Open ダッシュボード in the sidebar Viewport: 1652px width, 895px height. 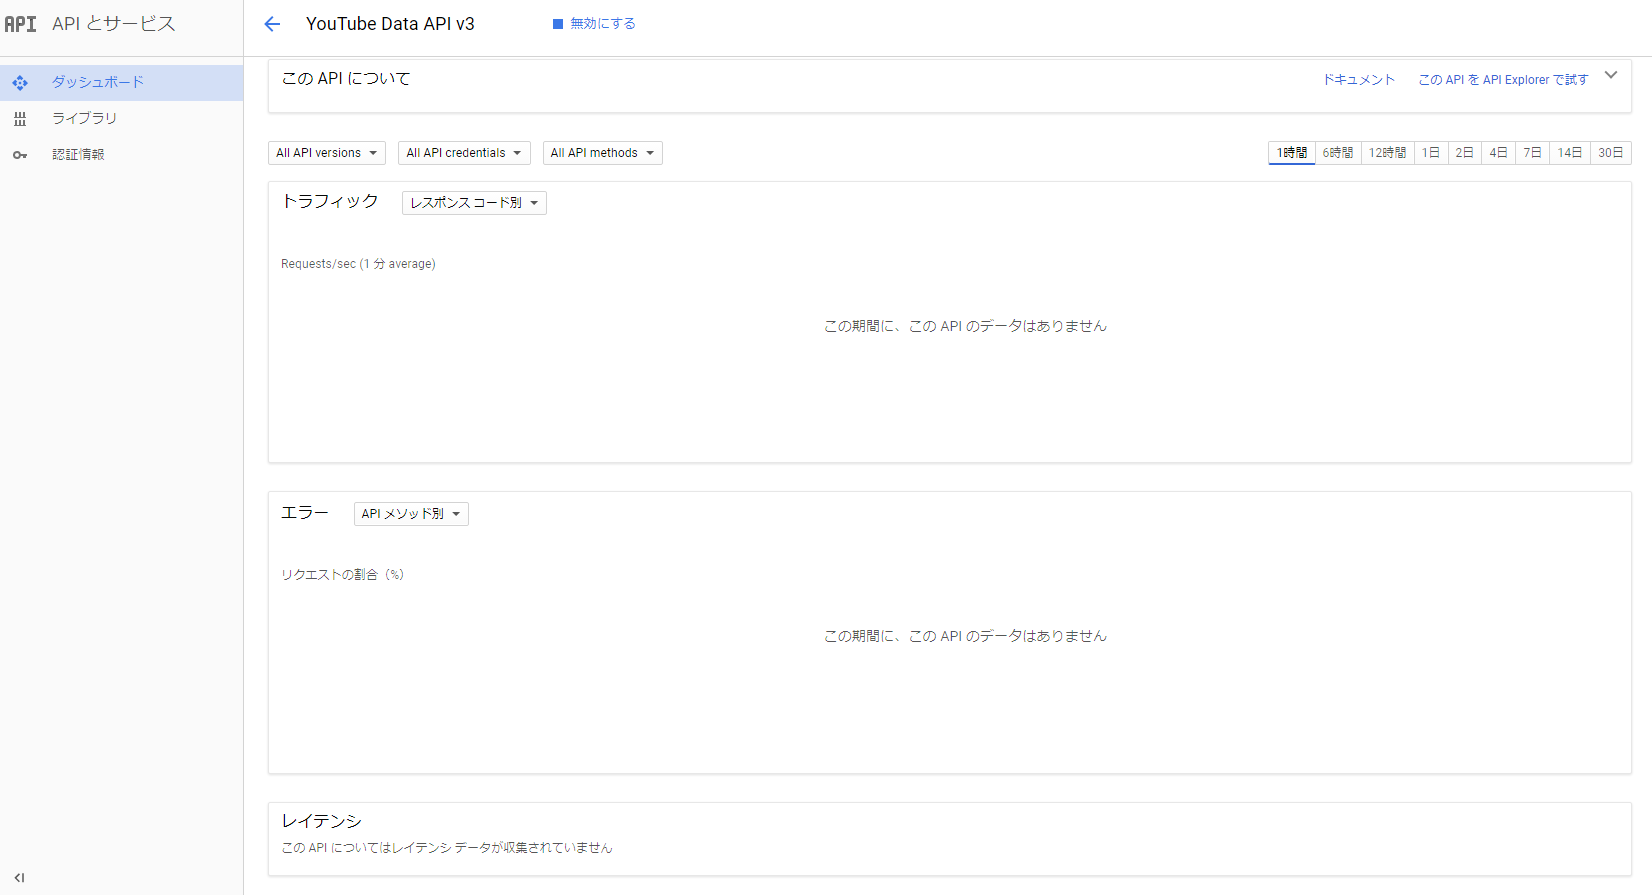(x=121, y=83)
